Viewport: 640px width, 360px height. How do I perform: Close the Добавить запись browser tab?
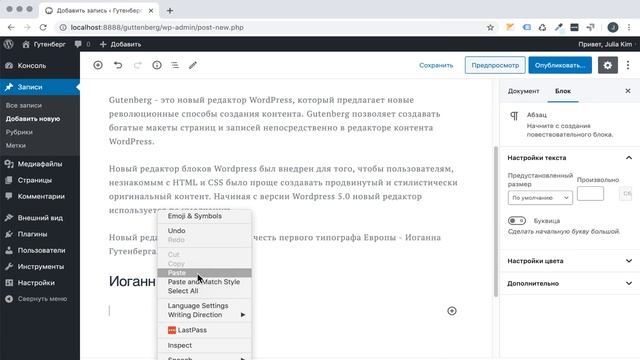pyautogui.click(x=151, y=11)
